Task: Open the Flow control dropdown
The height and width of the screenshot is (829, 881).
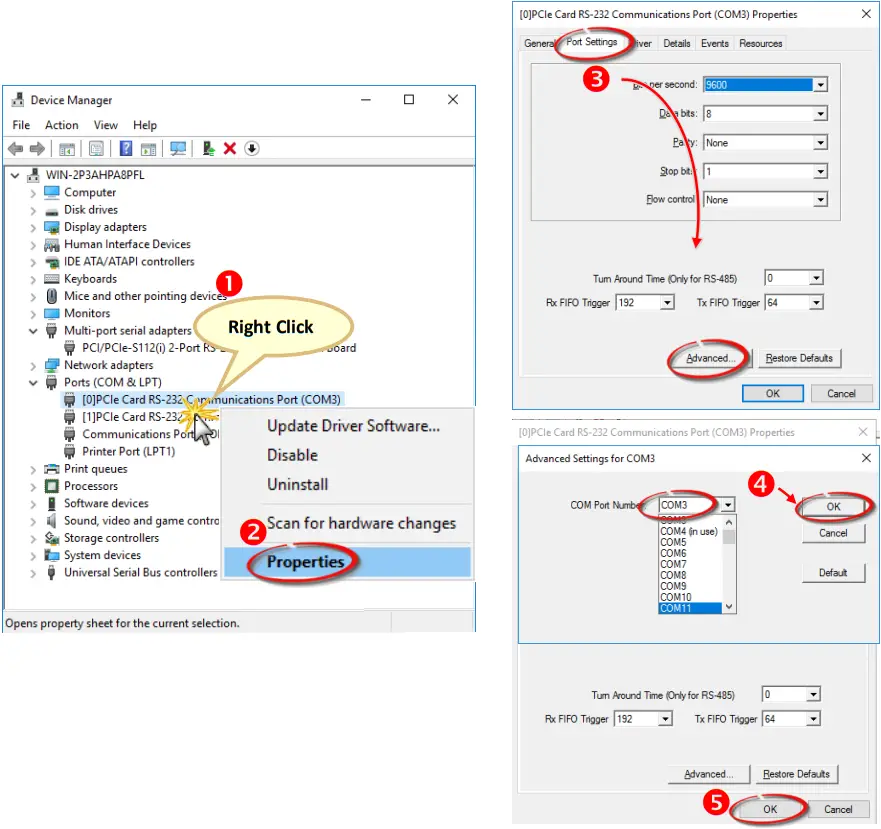Action: point(820,200)
